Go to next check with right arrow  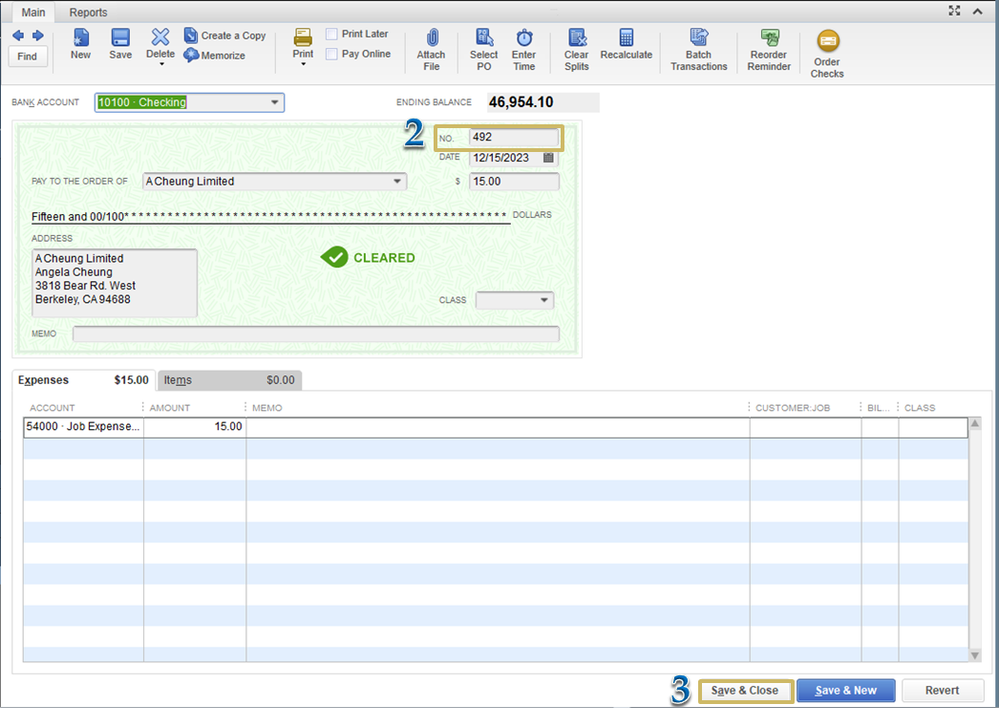coord(38,36)
